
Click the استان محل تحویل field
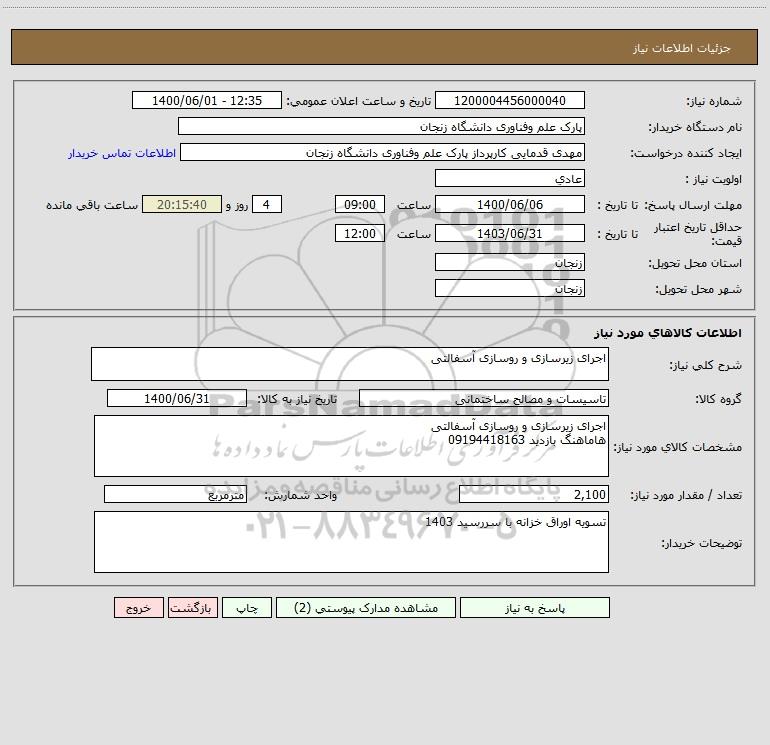tap(510, 262)
